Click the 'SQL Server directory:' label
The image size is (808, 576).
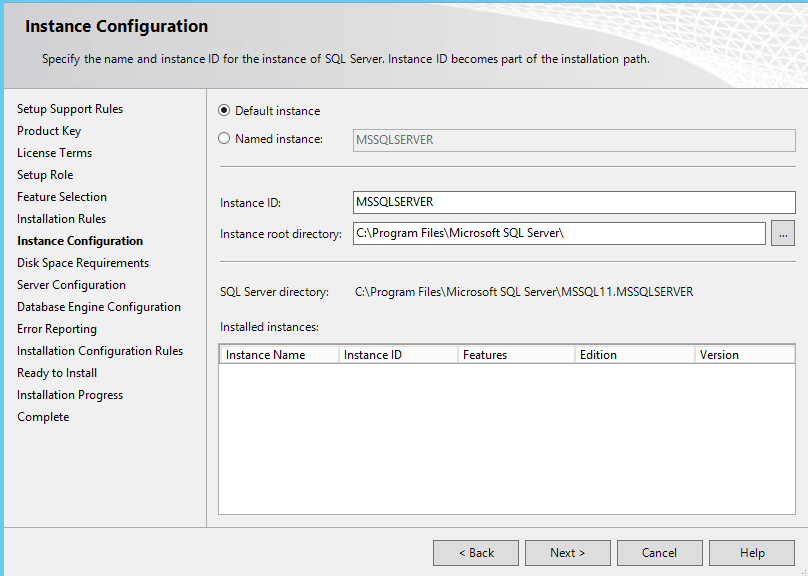(274, 292)
